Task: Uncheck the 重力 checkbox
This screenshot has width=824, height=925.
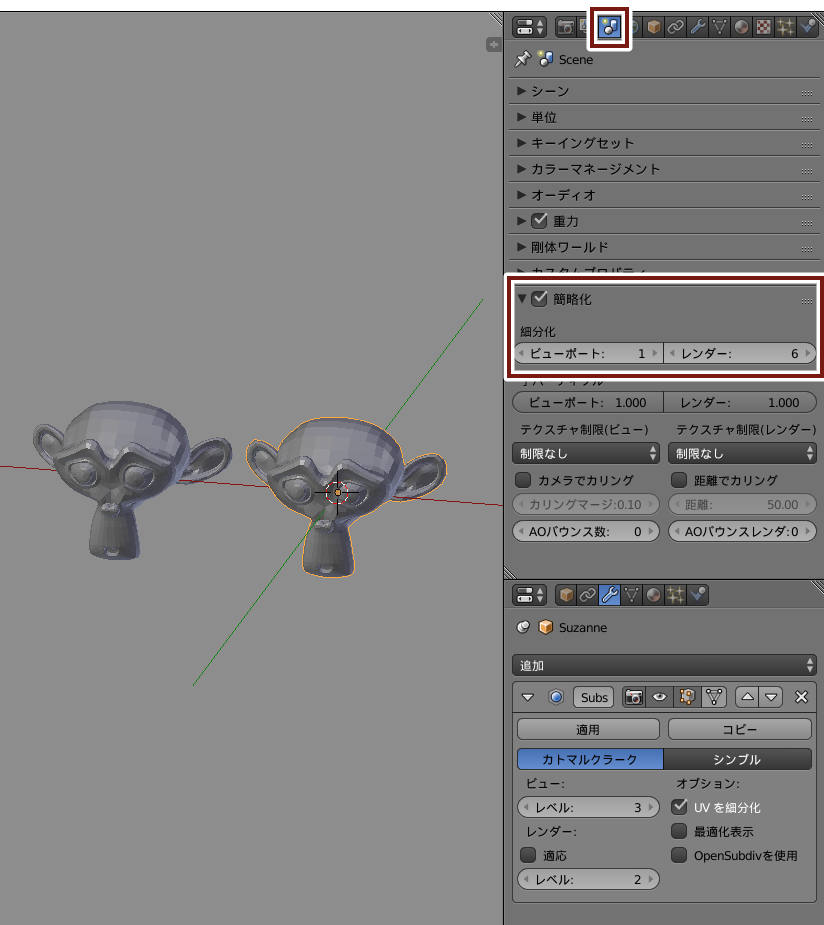Action: 539,221
